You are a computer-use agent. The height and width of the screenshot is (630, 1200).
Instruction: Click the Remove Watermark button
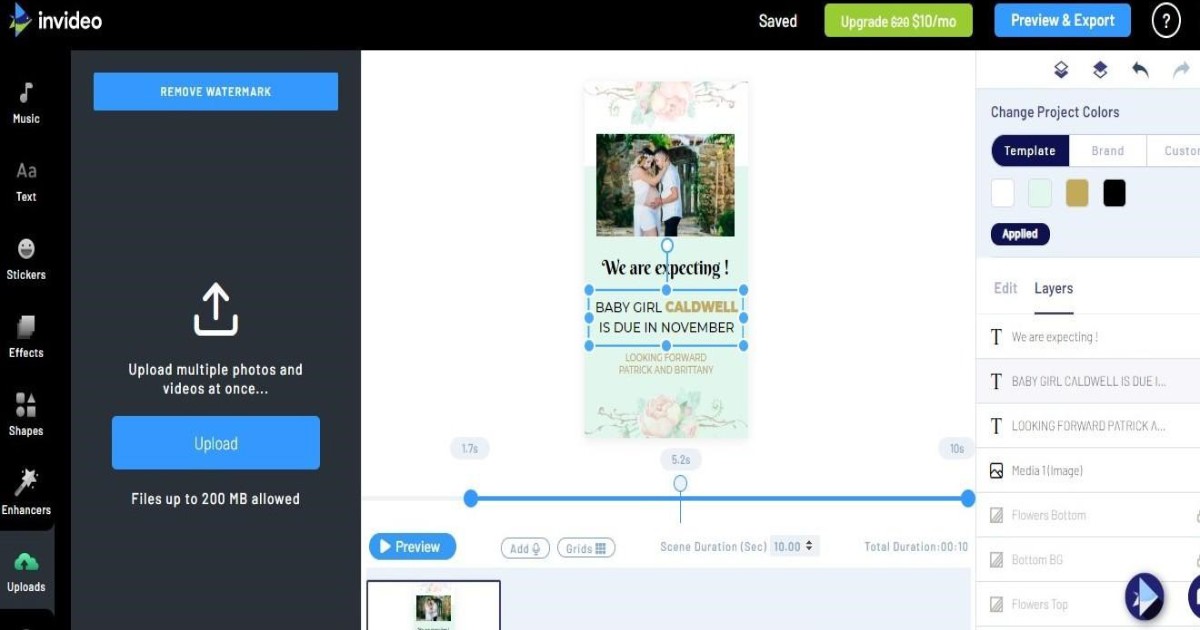pos(216,92)
